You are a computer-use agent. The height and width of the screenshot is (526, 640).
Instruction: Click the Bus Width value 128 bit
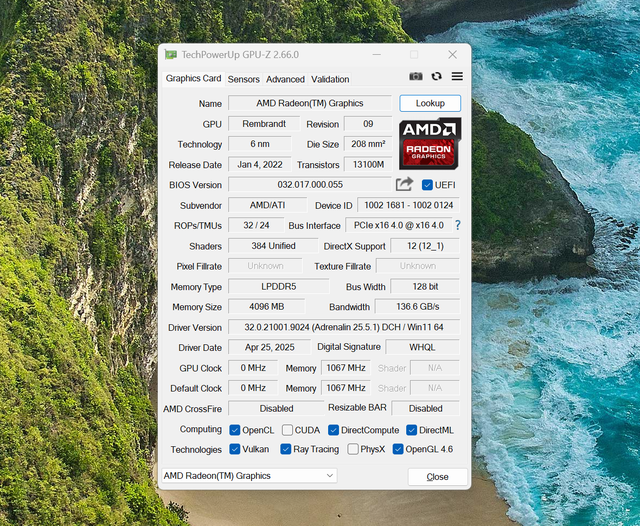click(425, 286)
